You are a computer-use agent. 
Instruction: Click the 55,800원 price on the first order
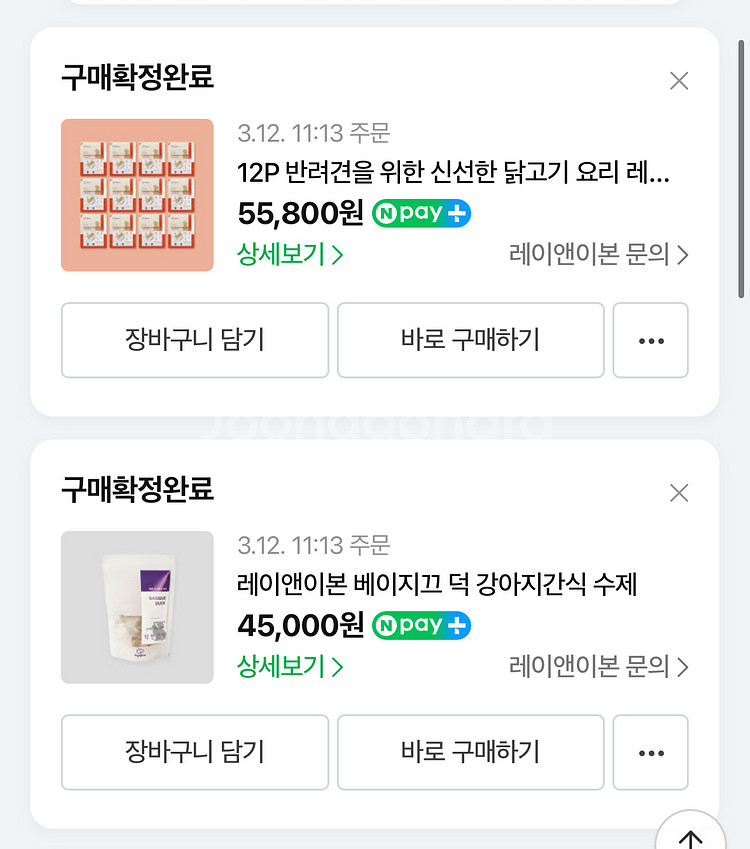coord(301,214)
